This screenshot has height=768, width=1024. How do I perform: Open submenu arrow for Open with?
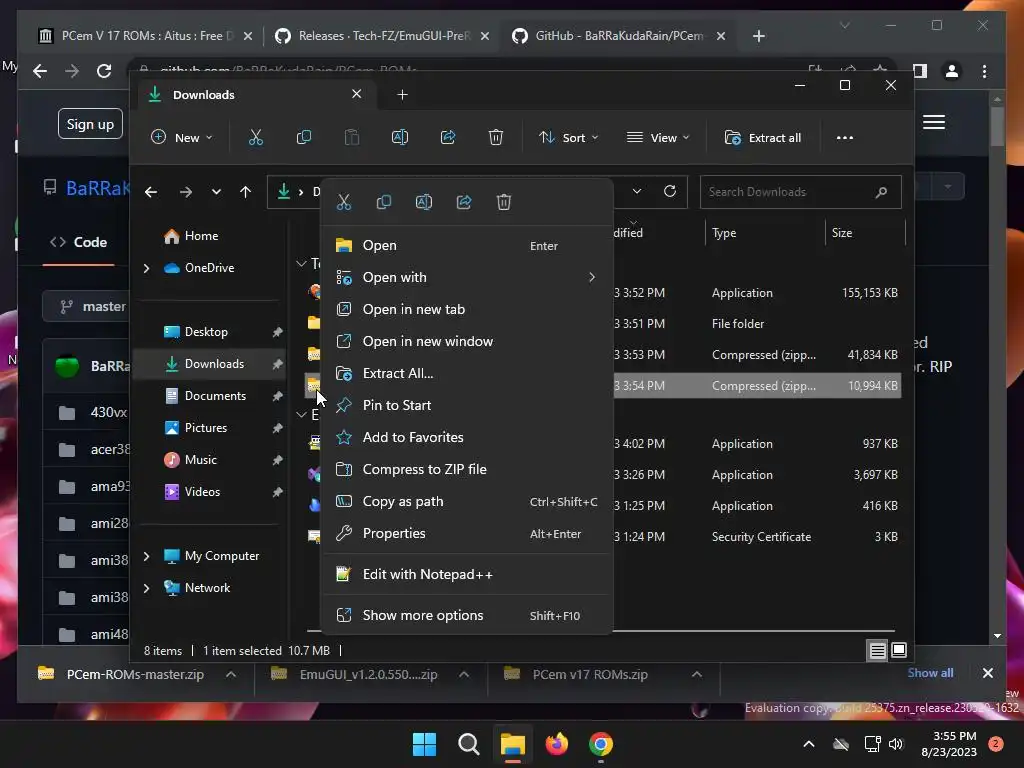coord(592,278)
